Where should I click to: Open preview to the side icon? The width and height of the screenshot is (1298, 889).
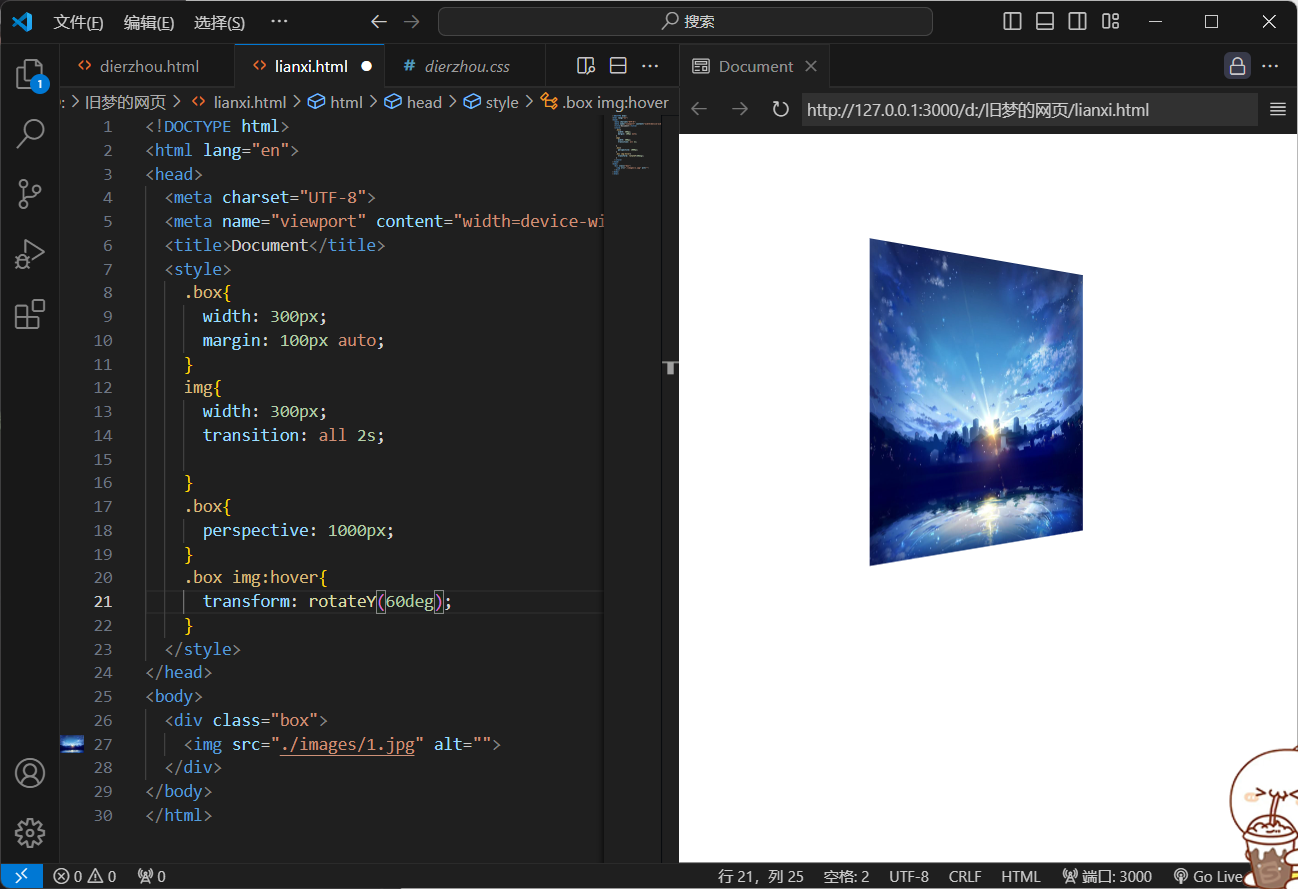(586, 66)
